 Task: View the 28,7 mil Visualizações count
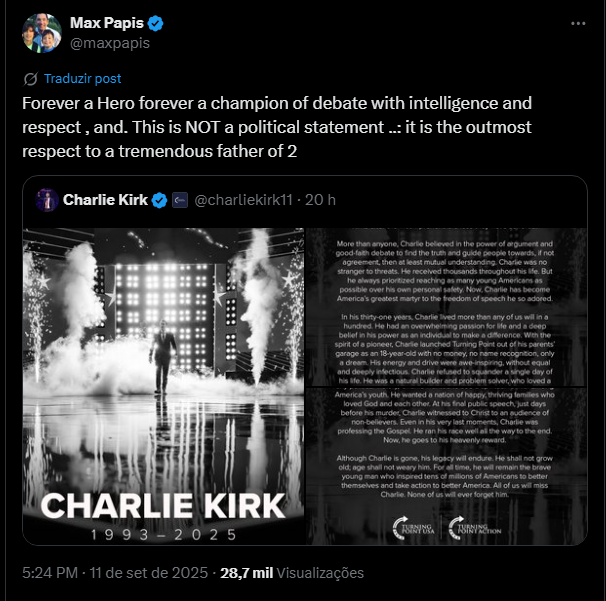coord(295,574)
